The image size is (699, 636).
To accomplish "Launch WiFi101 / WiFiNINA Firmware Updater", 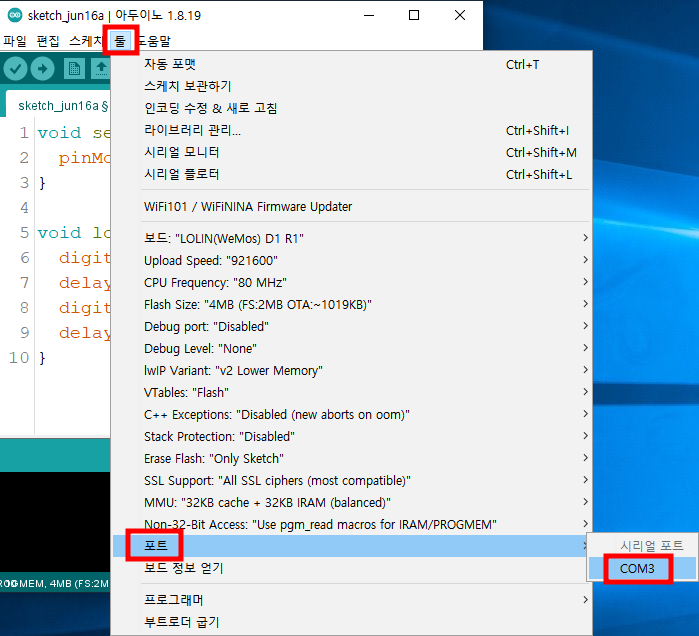I will point(351,207).
